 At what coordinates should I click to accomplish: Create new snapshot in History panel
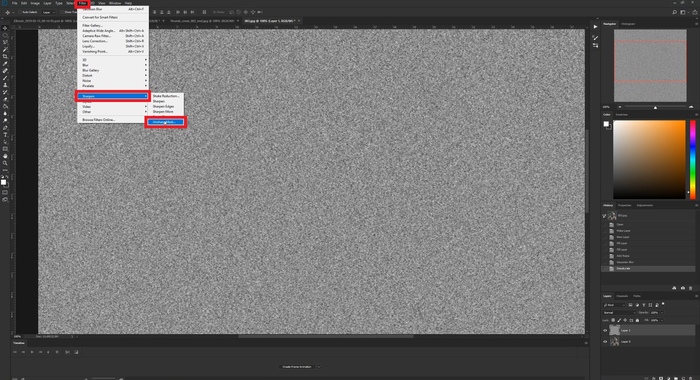(683, 288)
